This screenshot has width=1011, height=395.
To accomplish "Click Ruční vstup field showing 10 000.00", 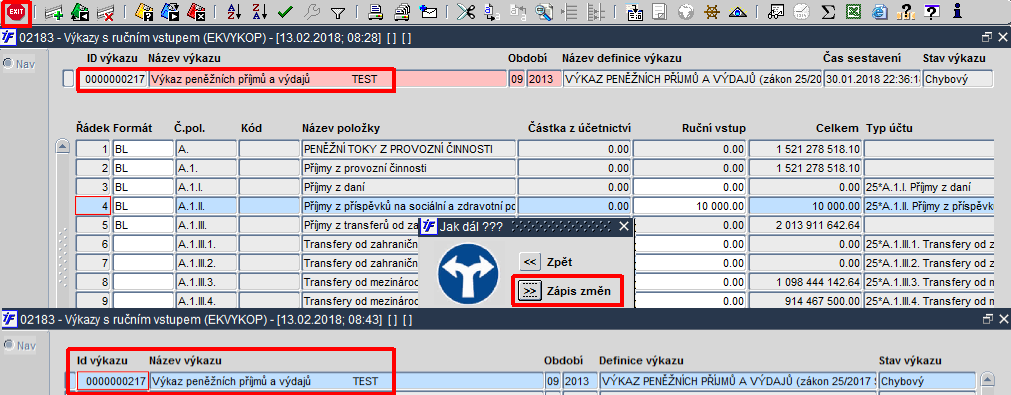I will click(689, 206).
